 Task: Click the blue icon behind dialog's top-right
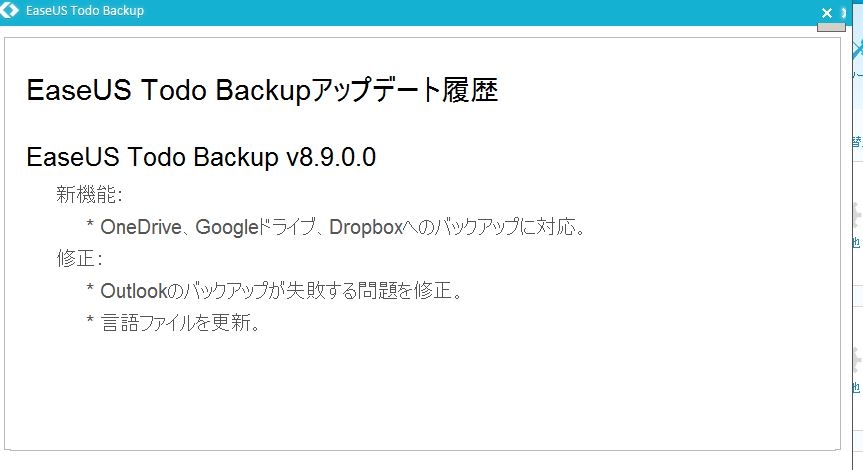coord(855,52)
